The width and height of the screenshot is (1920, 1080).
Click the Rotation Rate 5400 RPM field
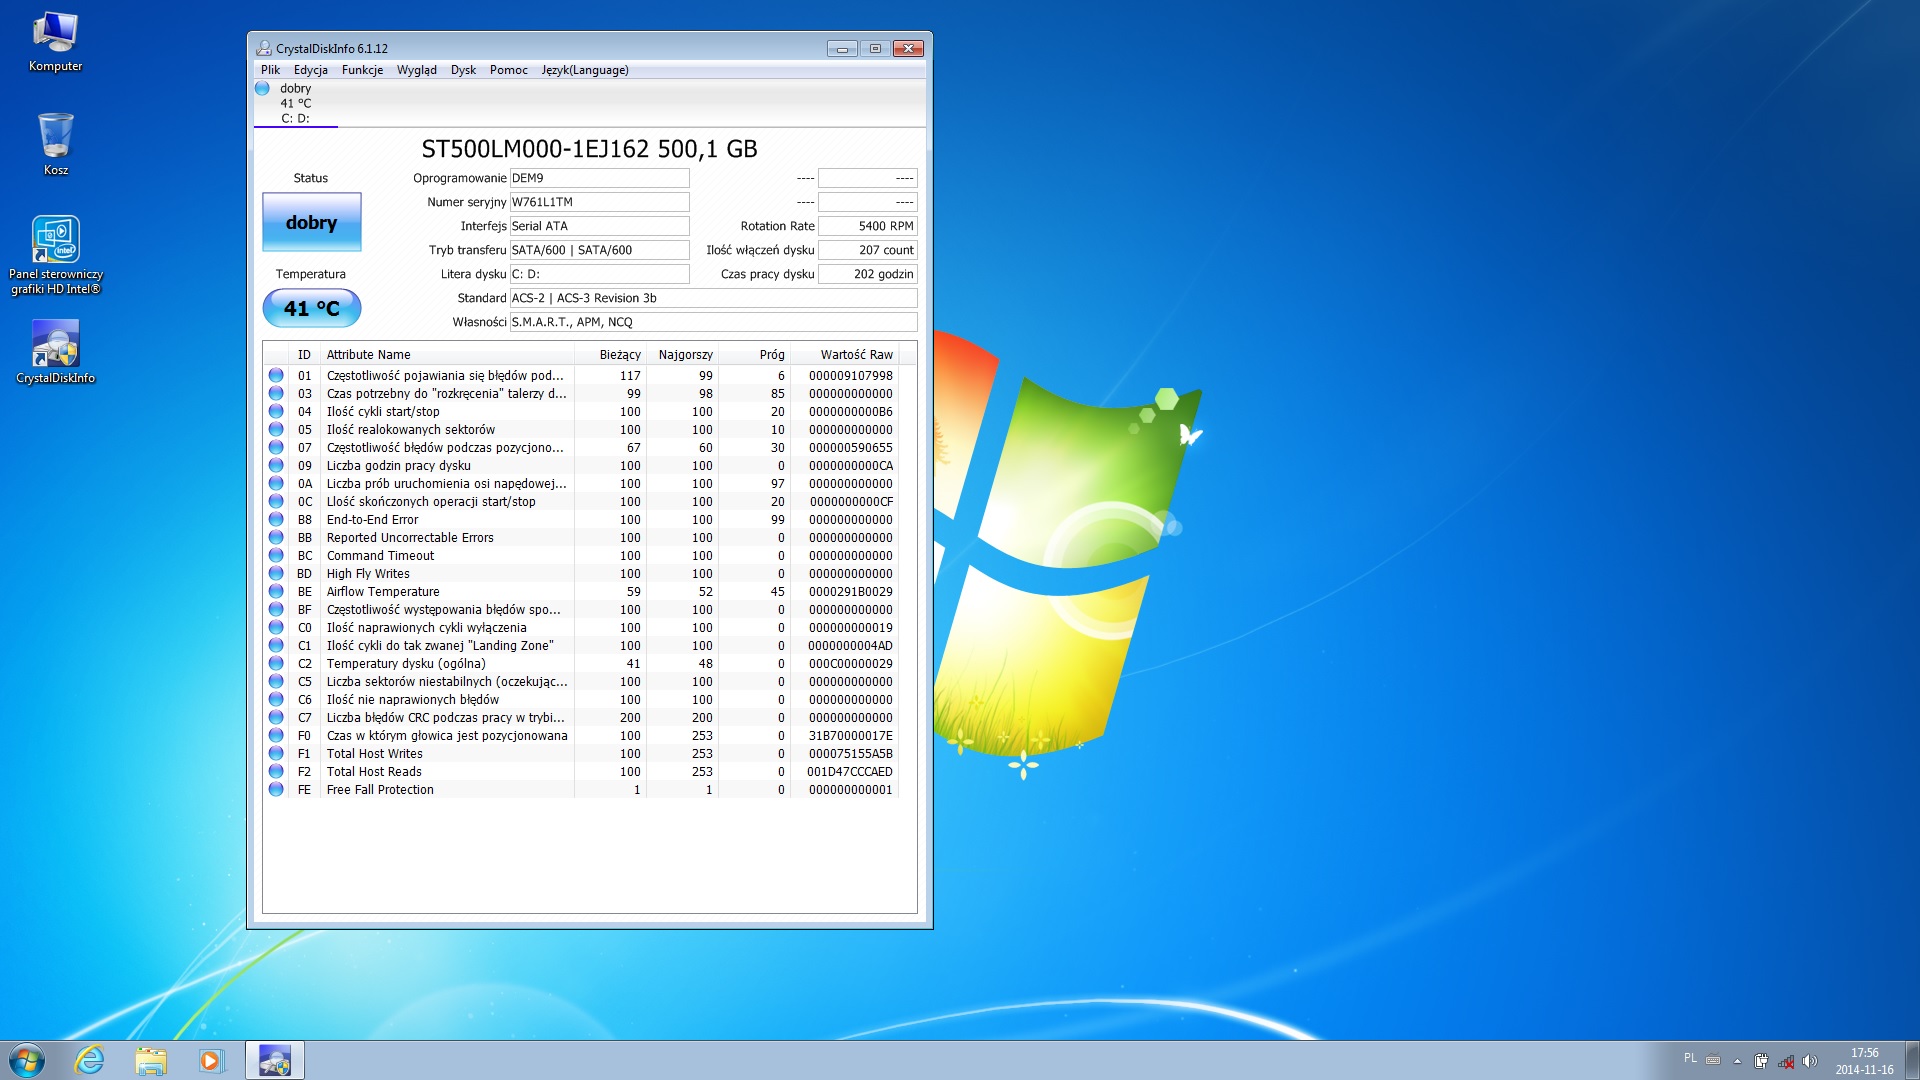pos(867,226)
